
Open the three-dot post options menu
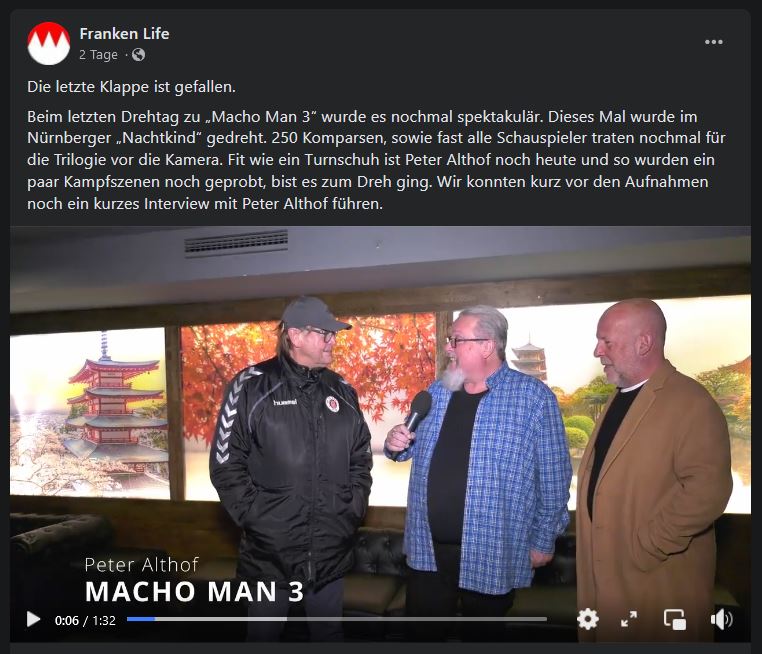point(713,42)
